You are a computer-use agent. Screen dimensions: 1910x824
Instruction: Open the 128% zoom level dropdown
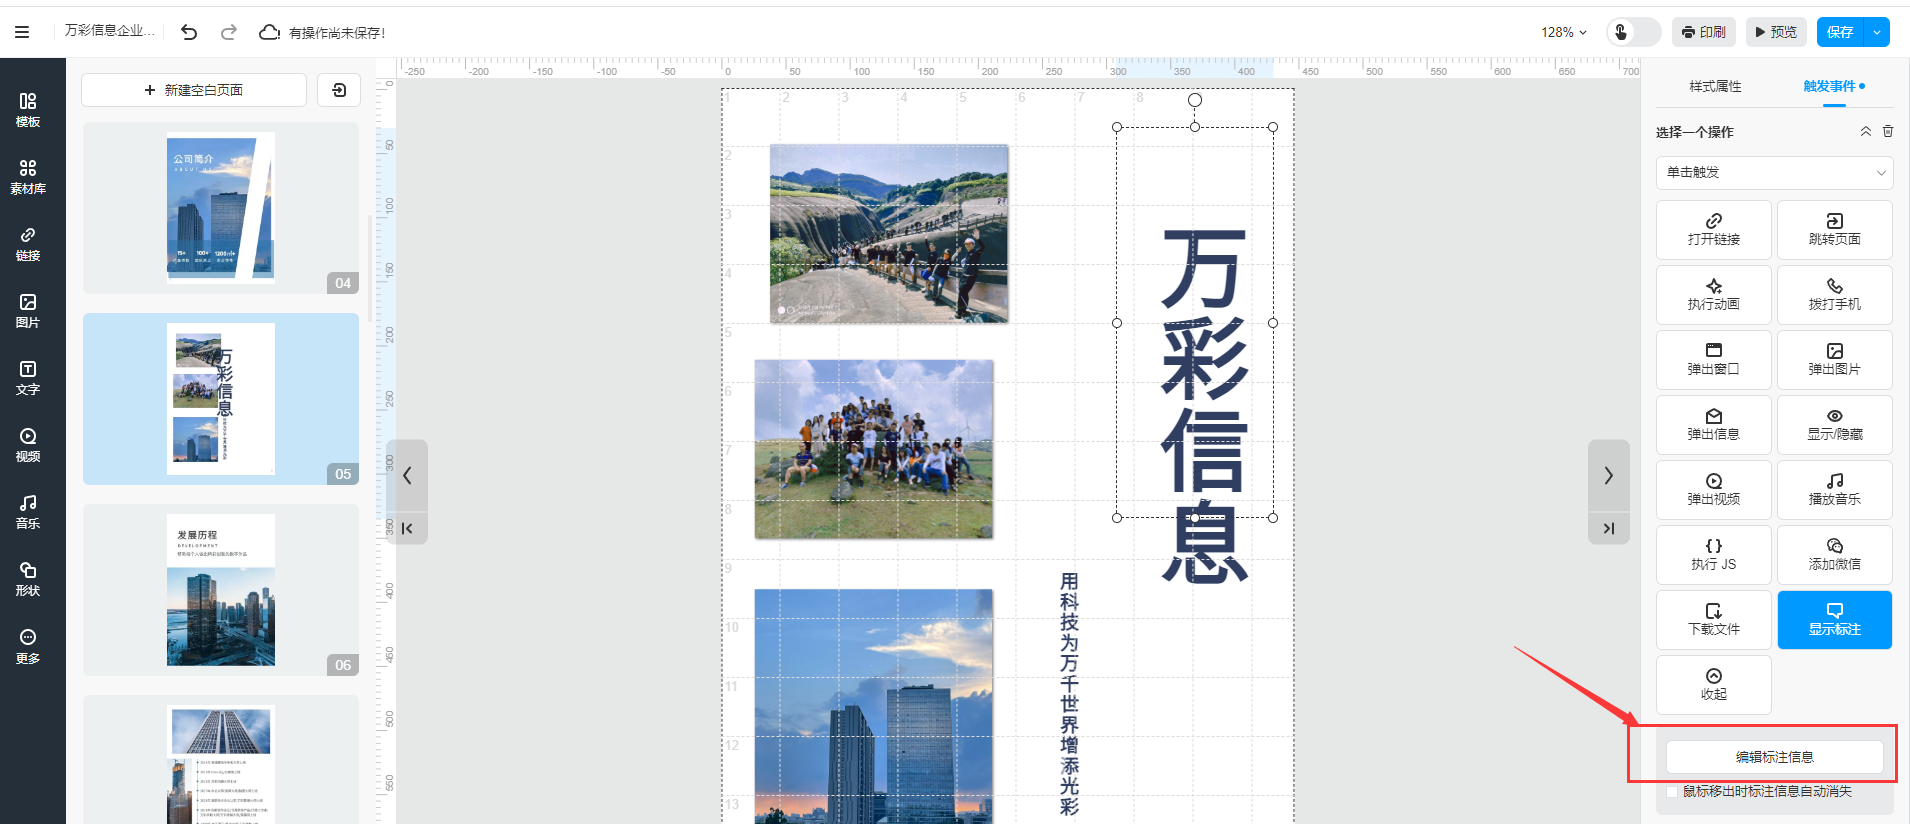click(1564, 32)
